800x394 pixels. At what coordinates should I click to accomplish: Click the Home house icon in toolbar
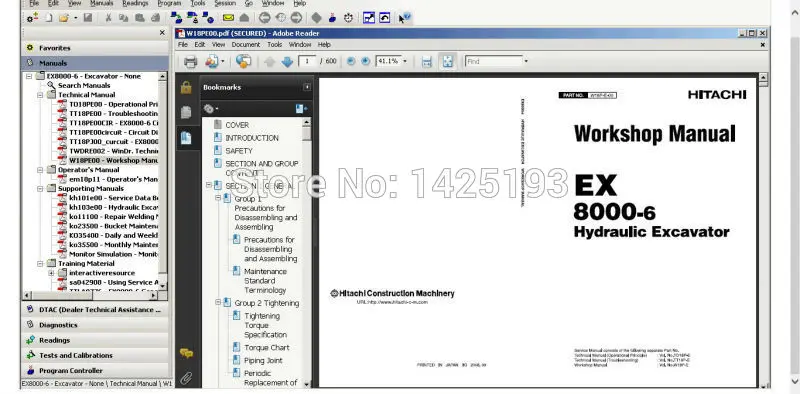tap(244, 18)
